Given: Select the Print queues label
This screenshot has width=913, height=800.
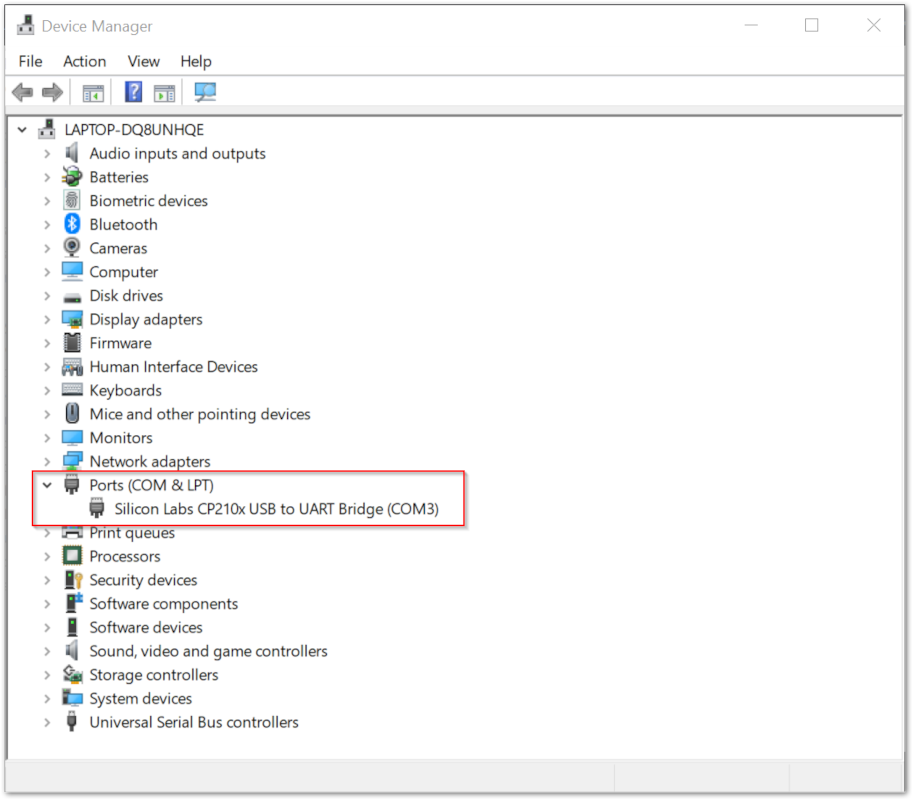Looking at the screenshot, I should [x=132, y=533].
